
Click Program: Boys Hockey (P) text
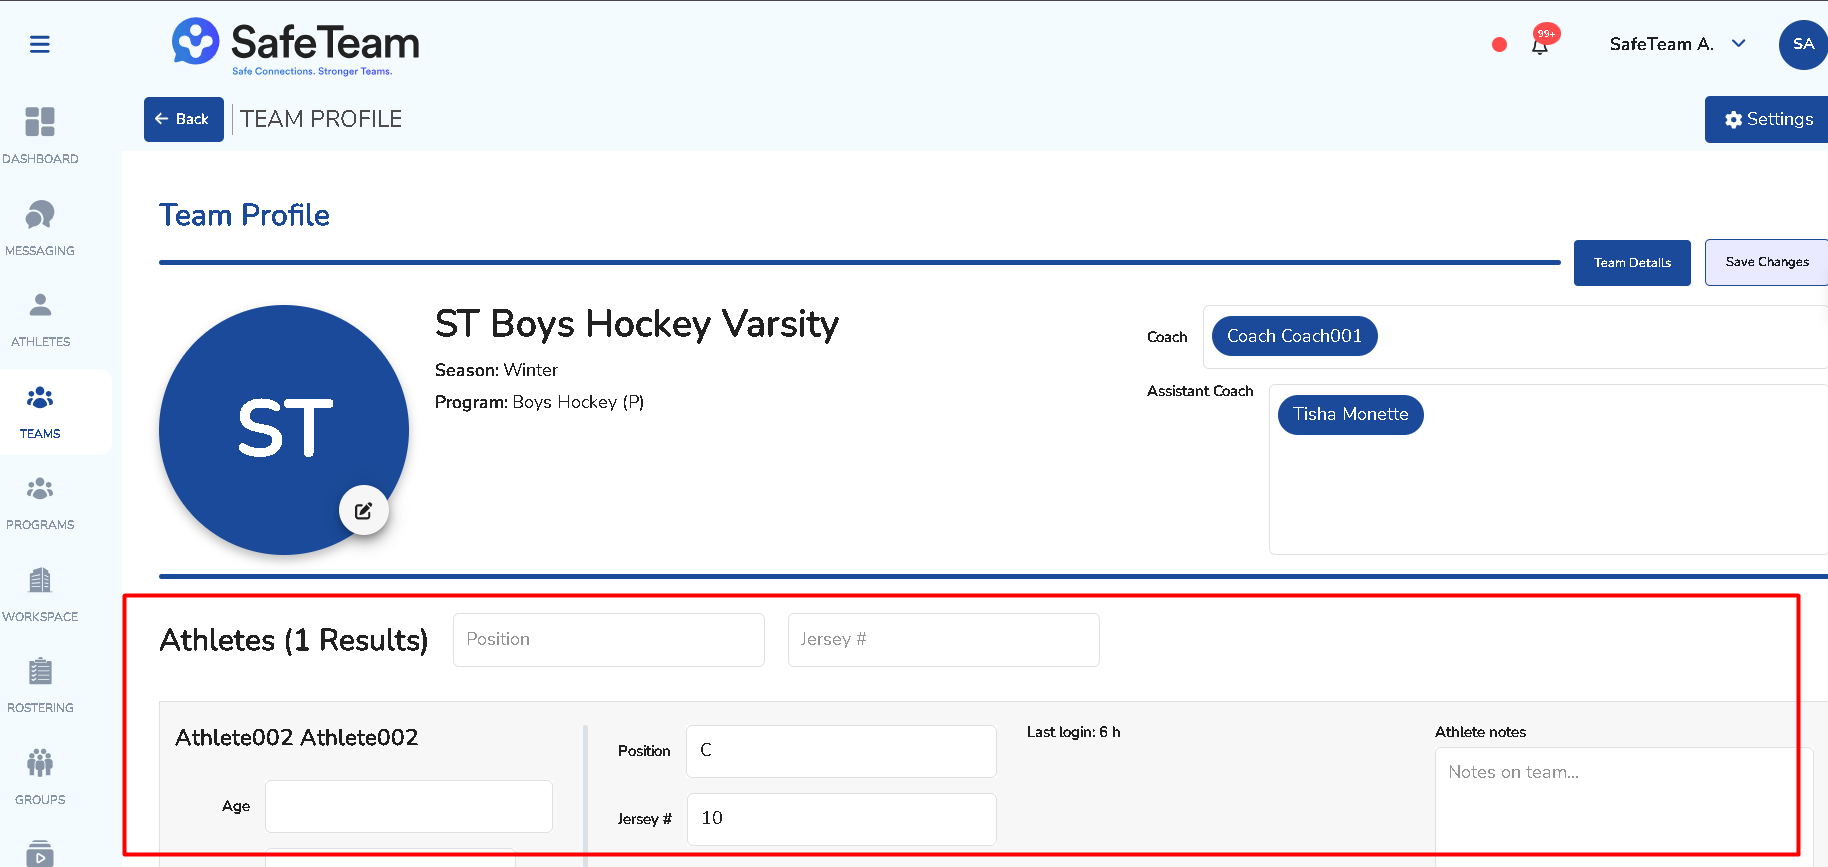pos(539,402)
